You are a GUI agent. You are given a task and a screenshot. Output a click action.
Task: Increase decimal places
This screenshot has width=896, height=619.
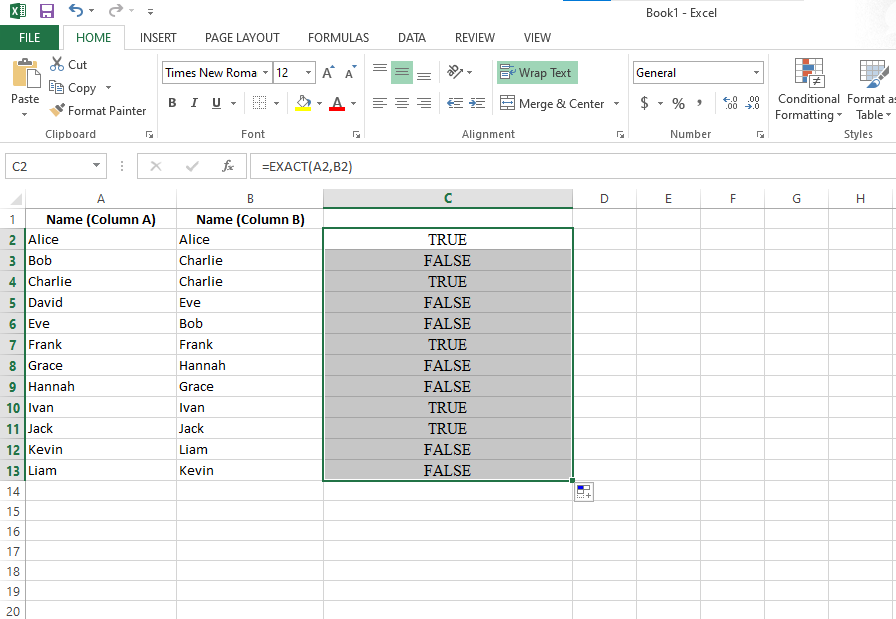click(x=730, y=103)
